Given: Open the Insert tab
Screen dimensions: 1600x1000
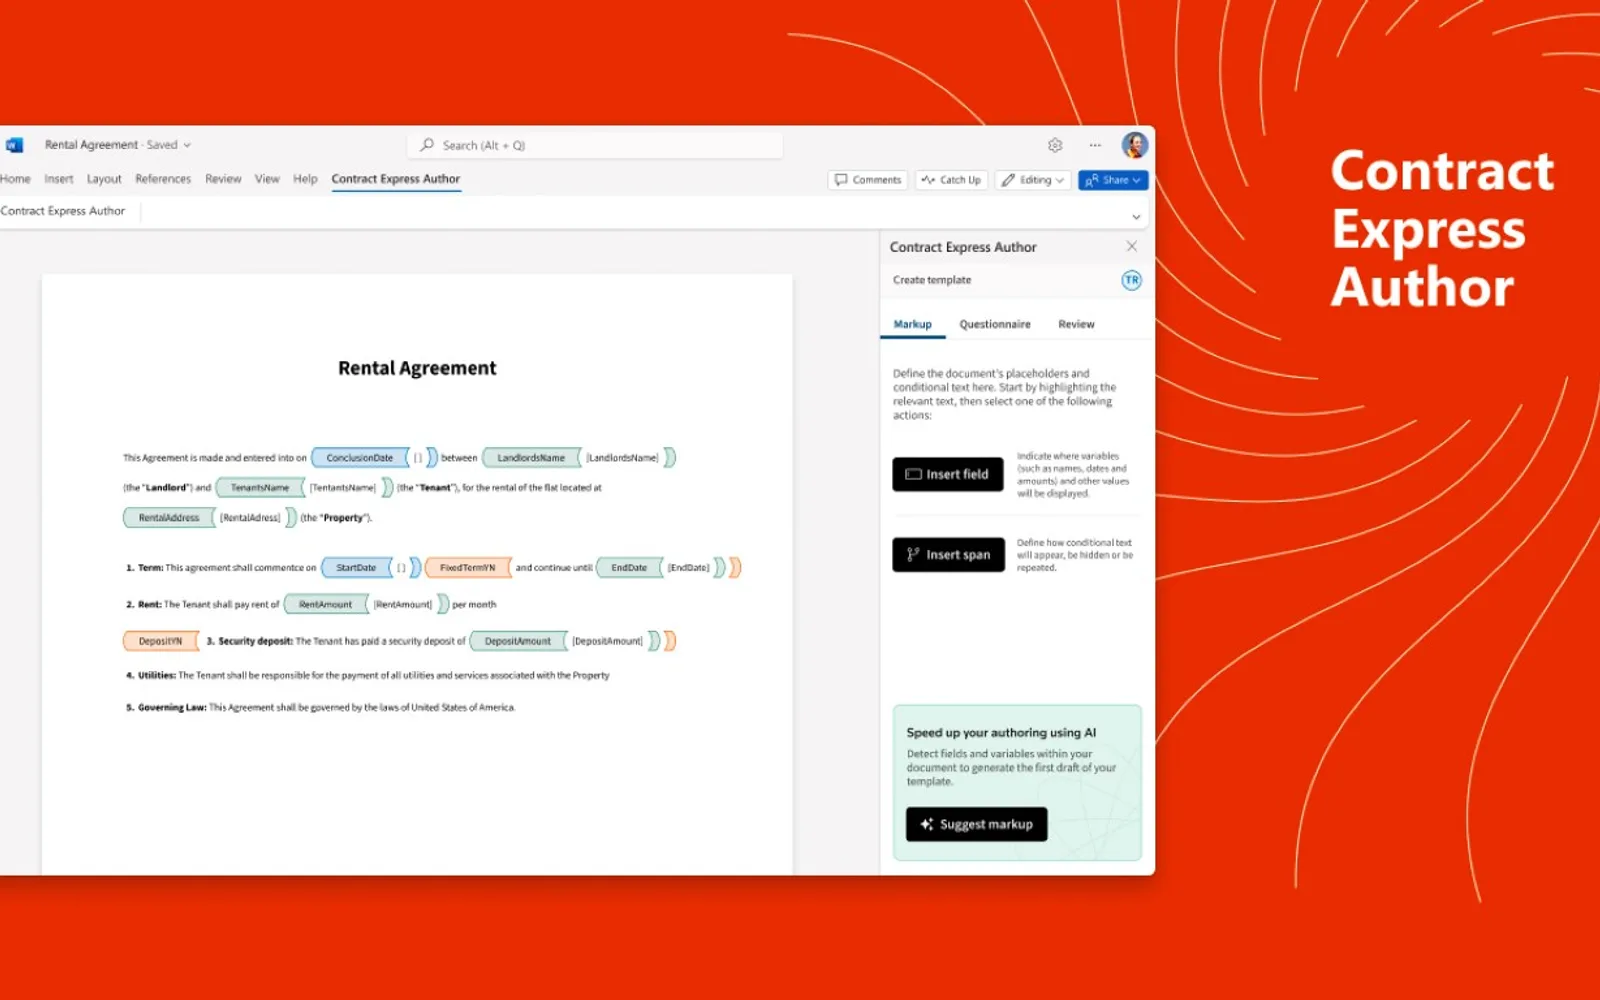Looking at the screenshot, I should click(58, 179).
